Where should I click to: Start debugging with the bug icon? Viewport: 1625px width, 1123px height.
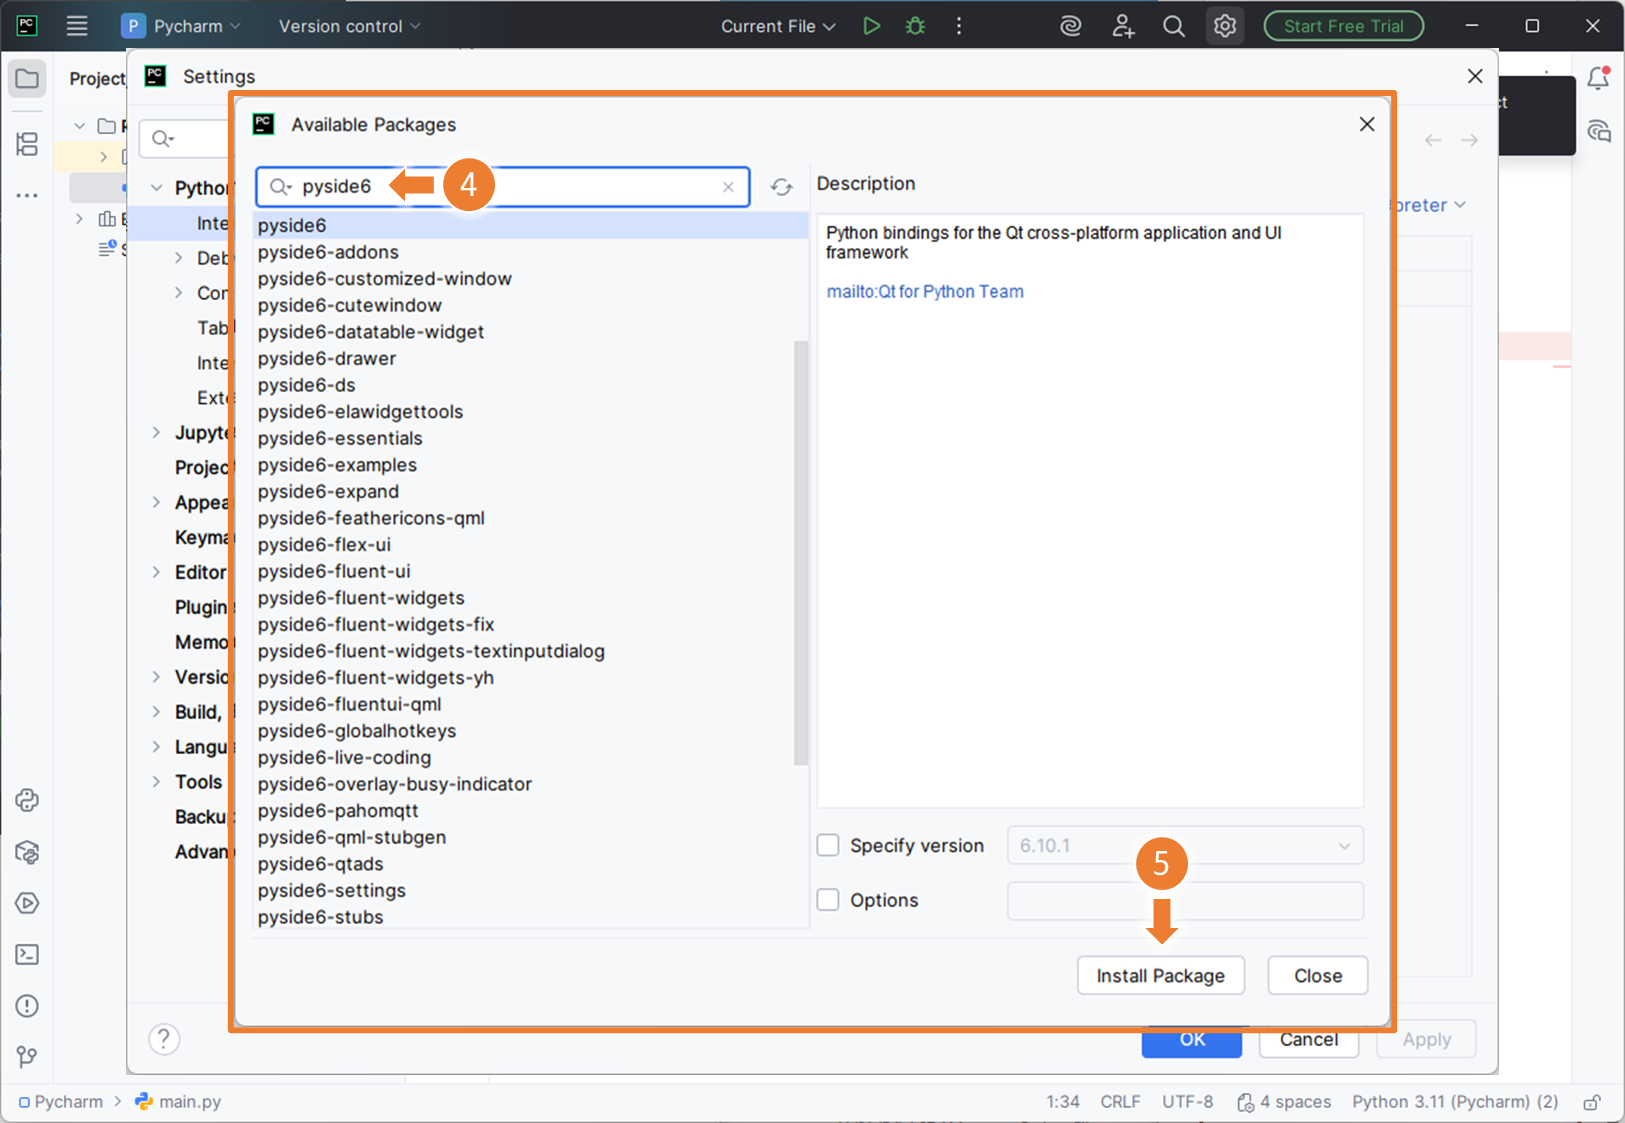(x=915, y=26)
